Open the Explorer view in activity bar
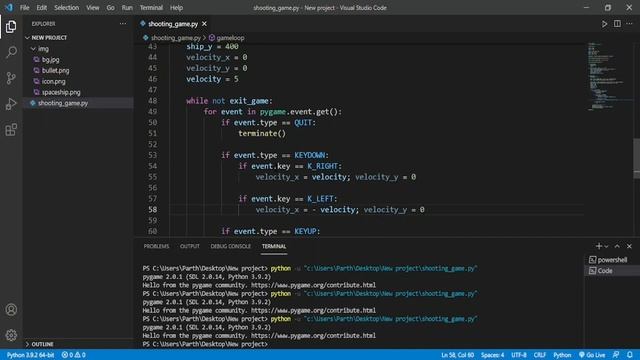Image resolution: width=640 pixels, height=360 pixels. tap(11, 27)
